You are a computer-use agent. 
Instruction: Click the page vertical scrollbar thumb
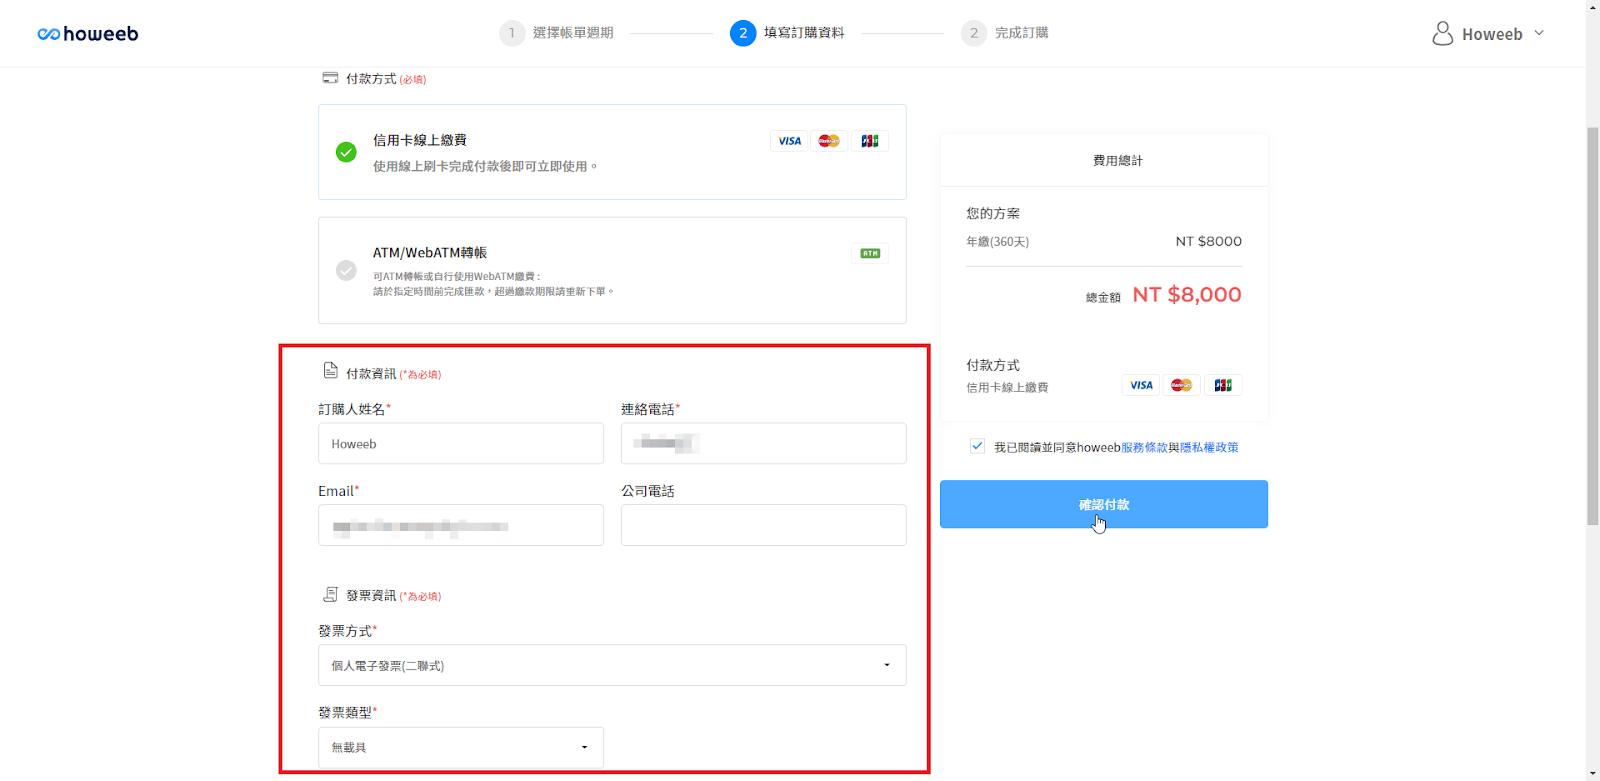[1593, 326]
